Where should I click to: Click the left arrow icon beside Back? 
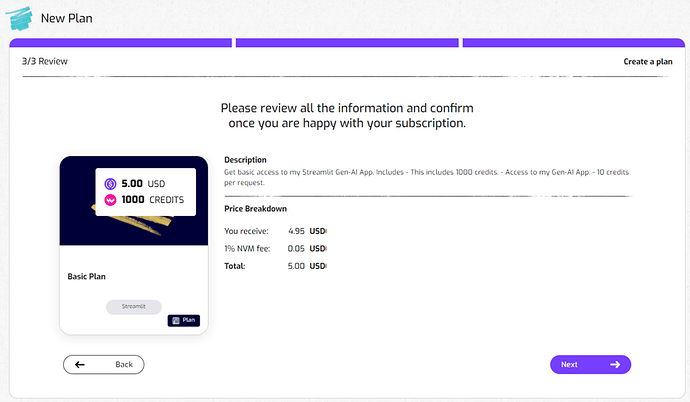coord(80,364)
